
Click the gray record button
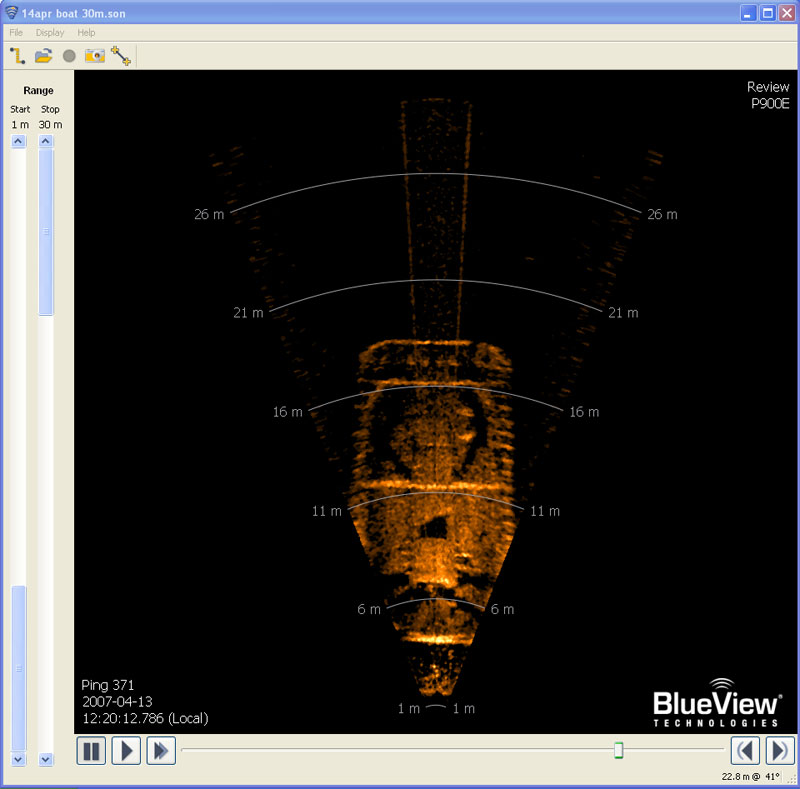[69, 56]
